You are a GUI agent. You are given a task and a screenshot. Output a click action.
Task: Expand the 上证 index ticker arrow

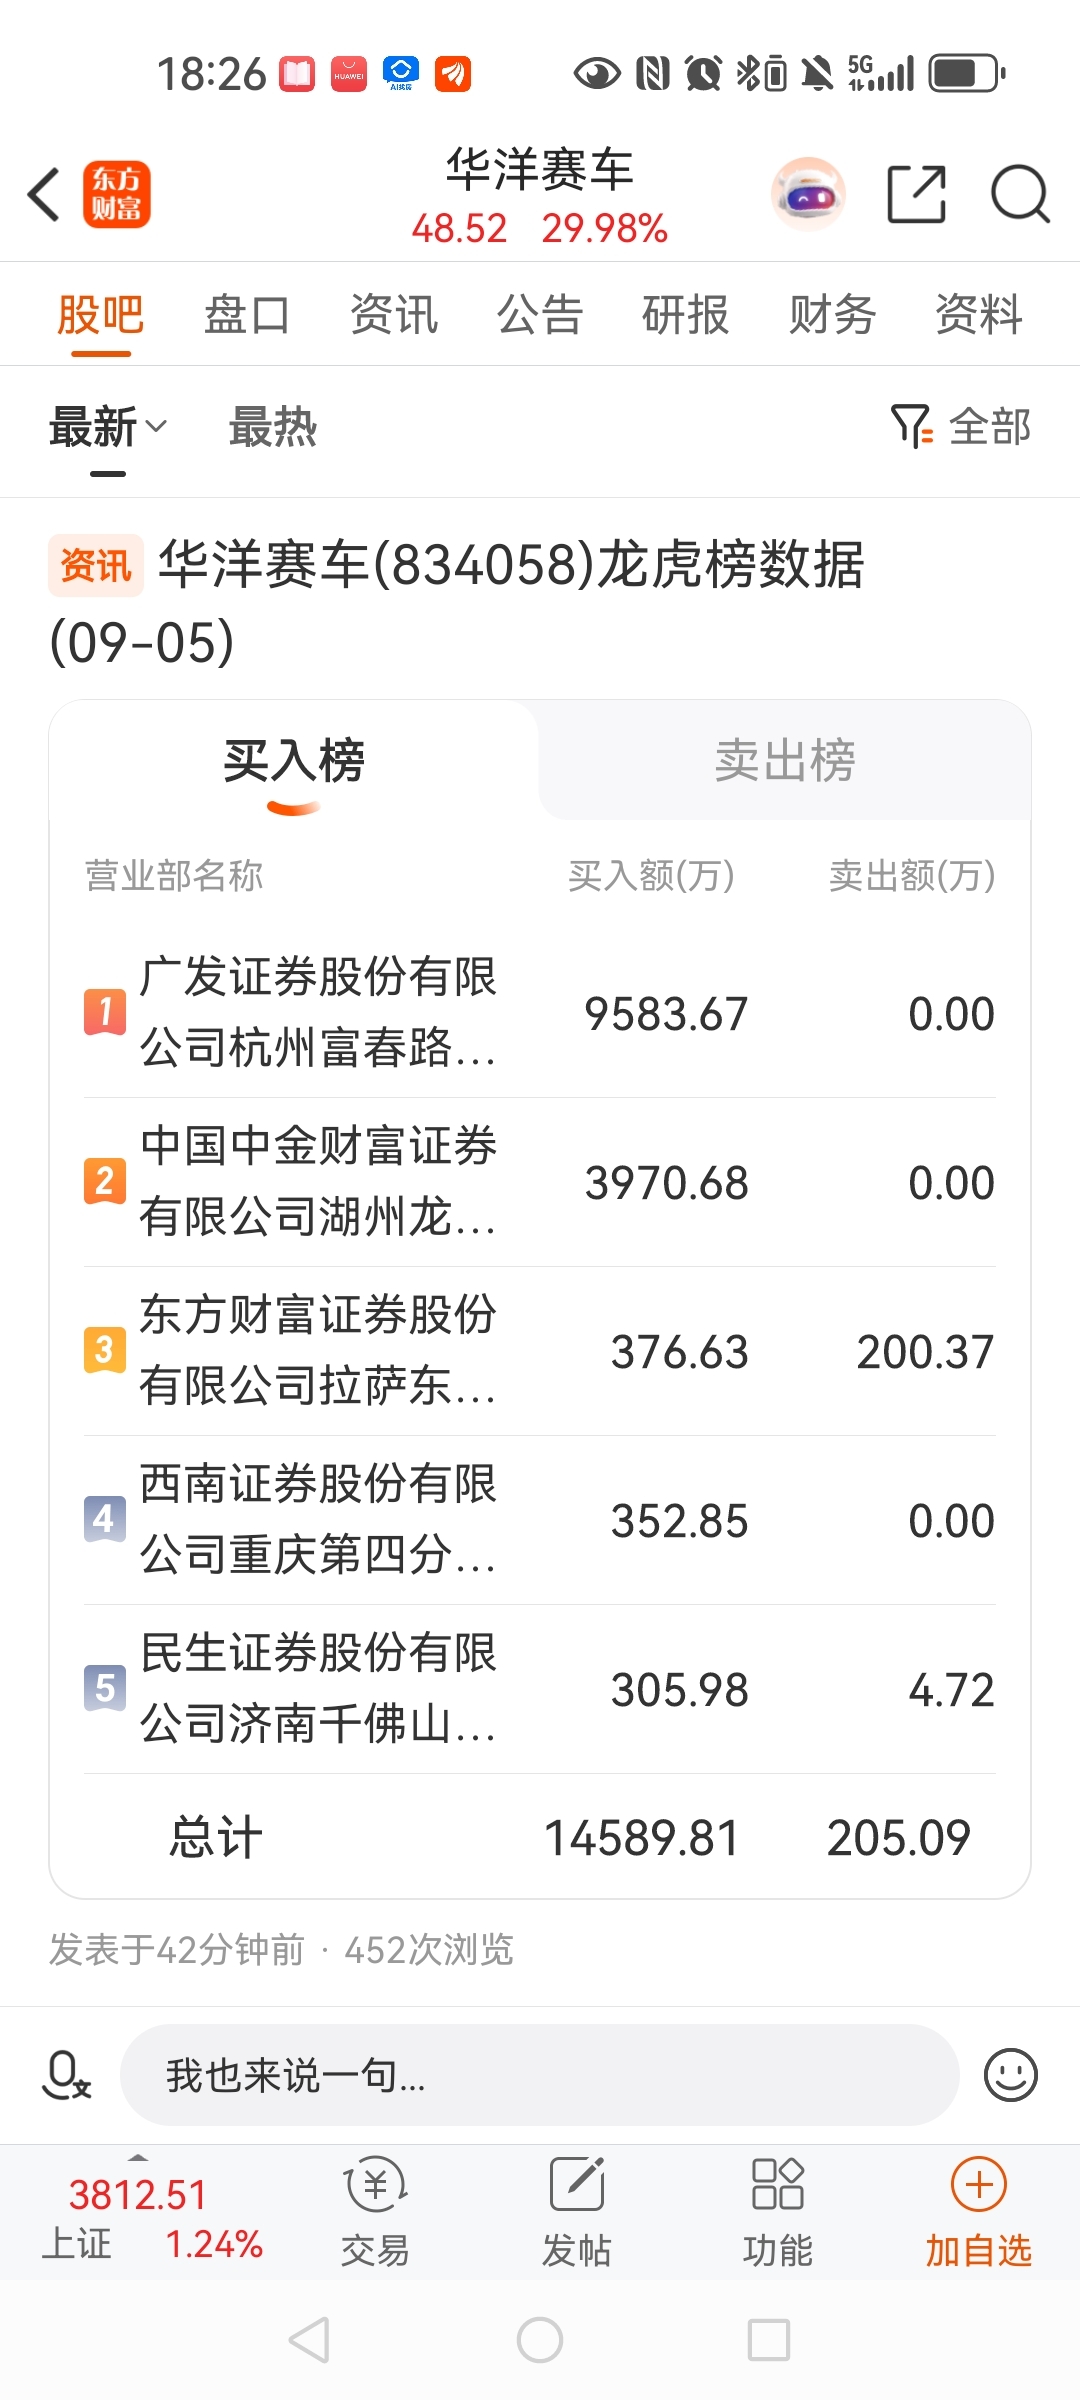tap(138, 2157)
